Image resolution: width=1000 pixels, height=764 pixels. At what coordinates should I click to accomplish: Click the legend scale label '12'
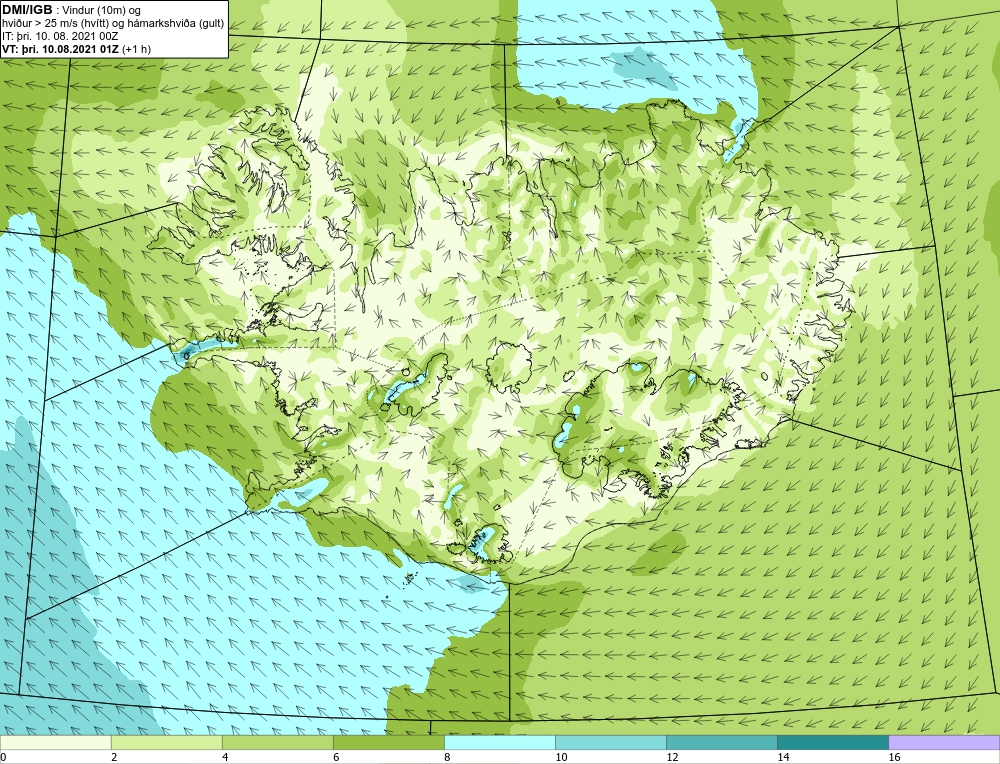tap(672, 757)
